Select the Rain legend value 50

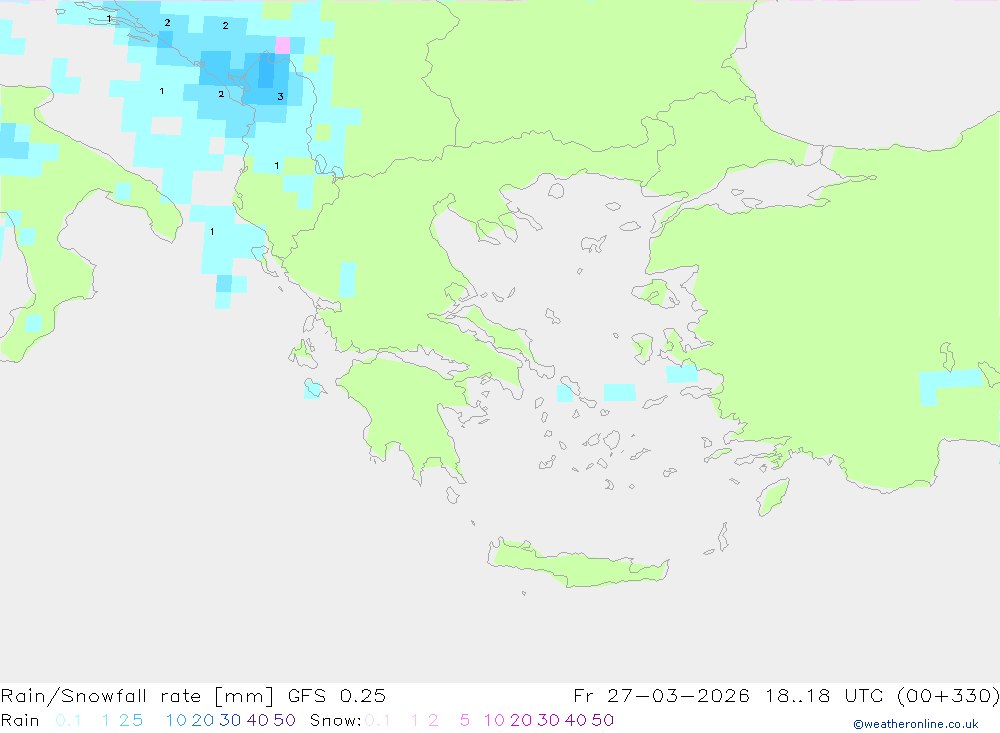284,720
